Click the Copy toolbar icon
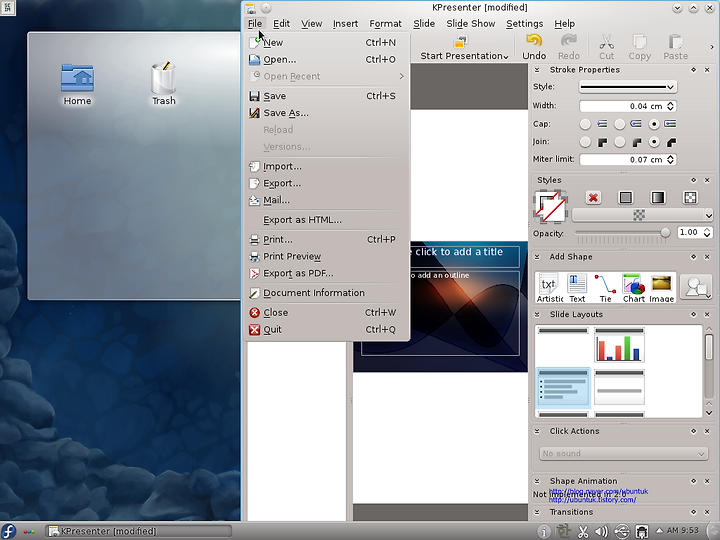Screen dimensions: 720x540 [x=640, y=41]
